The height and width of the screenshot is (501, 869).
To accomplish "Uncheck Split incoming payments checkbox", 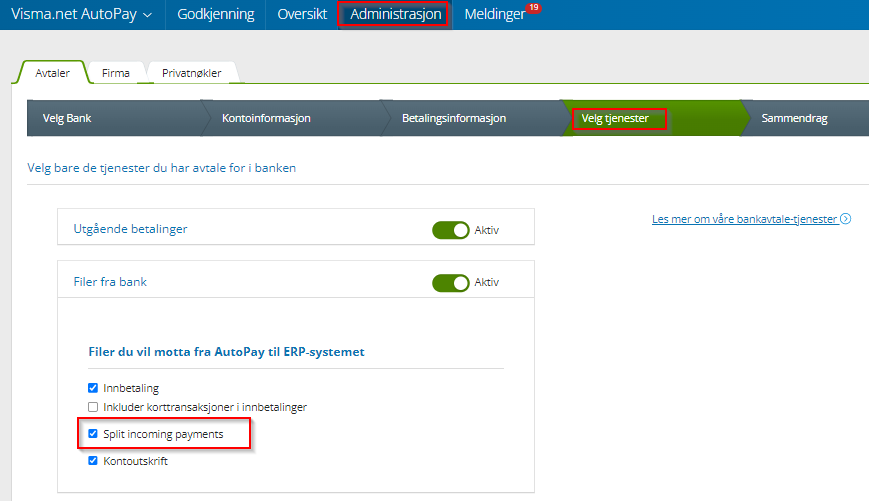I will tap(93, 433).
